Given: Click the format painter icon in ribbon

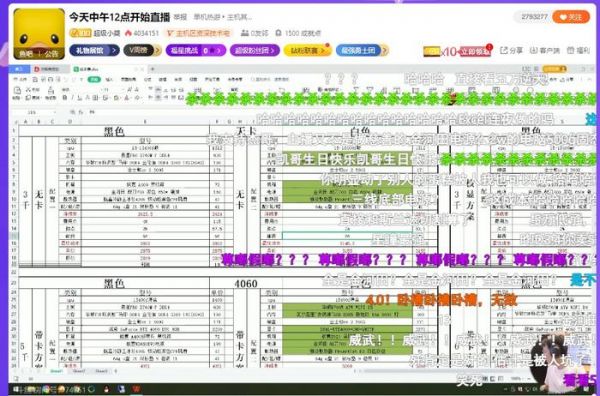Looking at the screenshot, I should tap(51, 93).
